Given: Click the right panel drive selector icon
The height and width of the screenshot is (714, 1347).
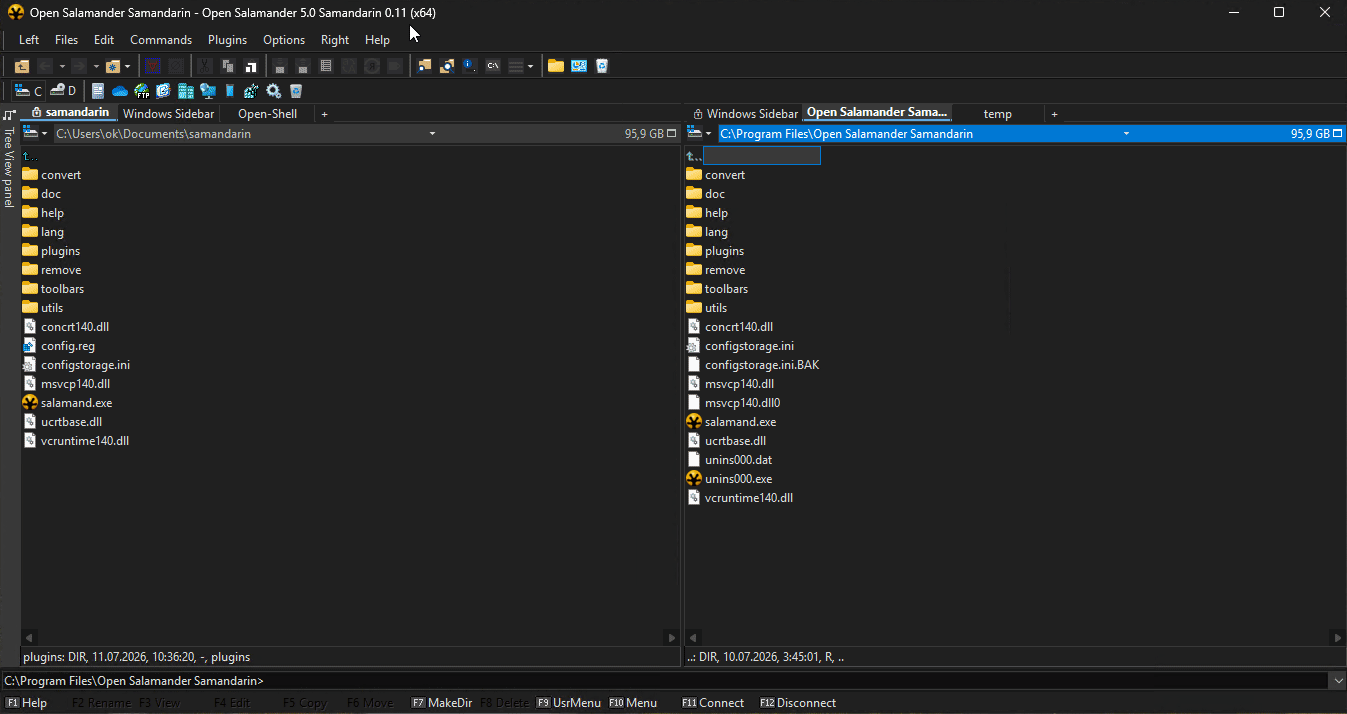Looking at the screenshot, I should 695,133.
